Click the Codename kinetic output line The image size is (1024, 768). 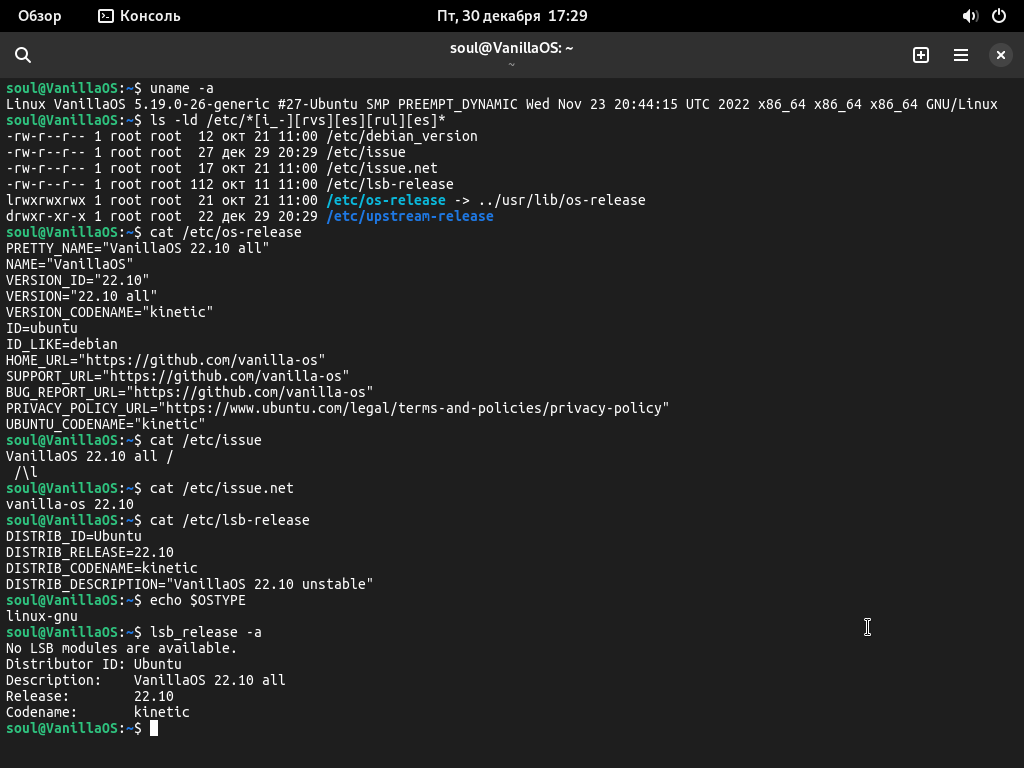98,712
